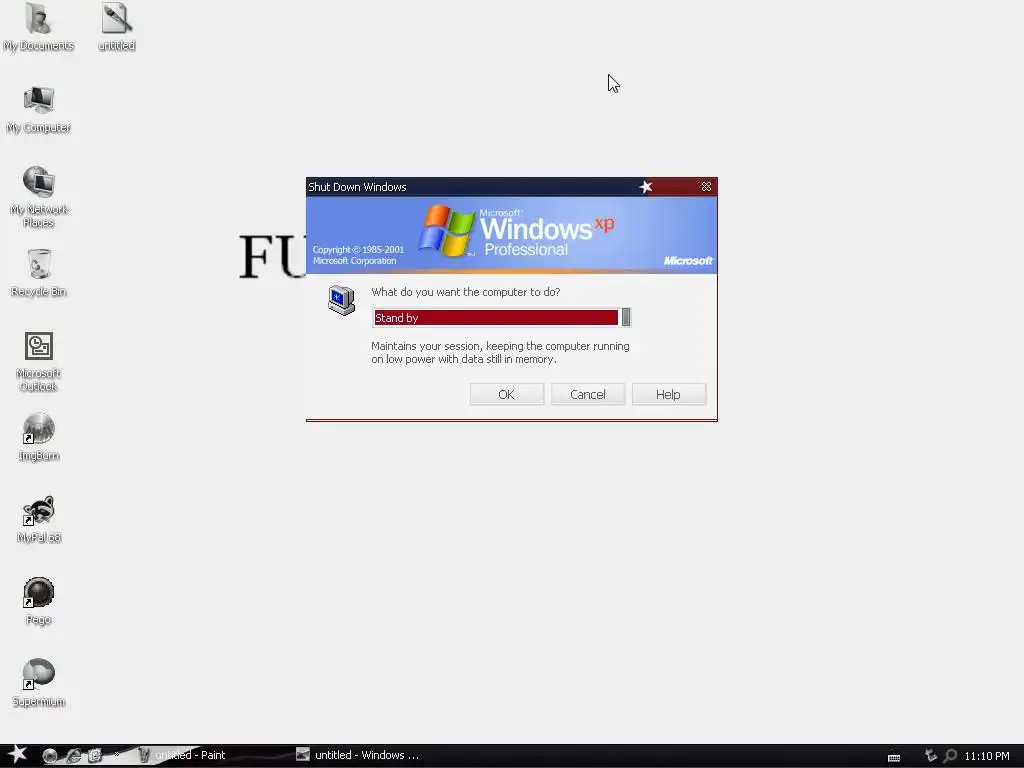The image size is (1024, 768).
Task: Confirm with the OK button
Action: [507, 394]
